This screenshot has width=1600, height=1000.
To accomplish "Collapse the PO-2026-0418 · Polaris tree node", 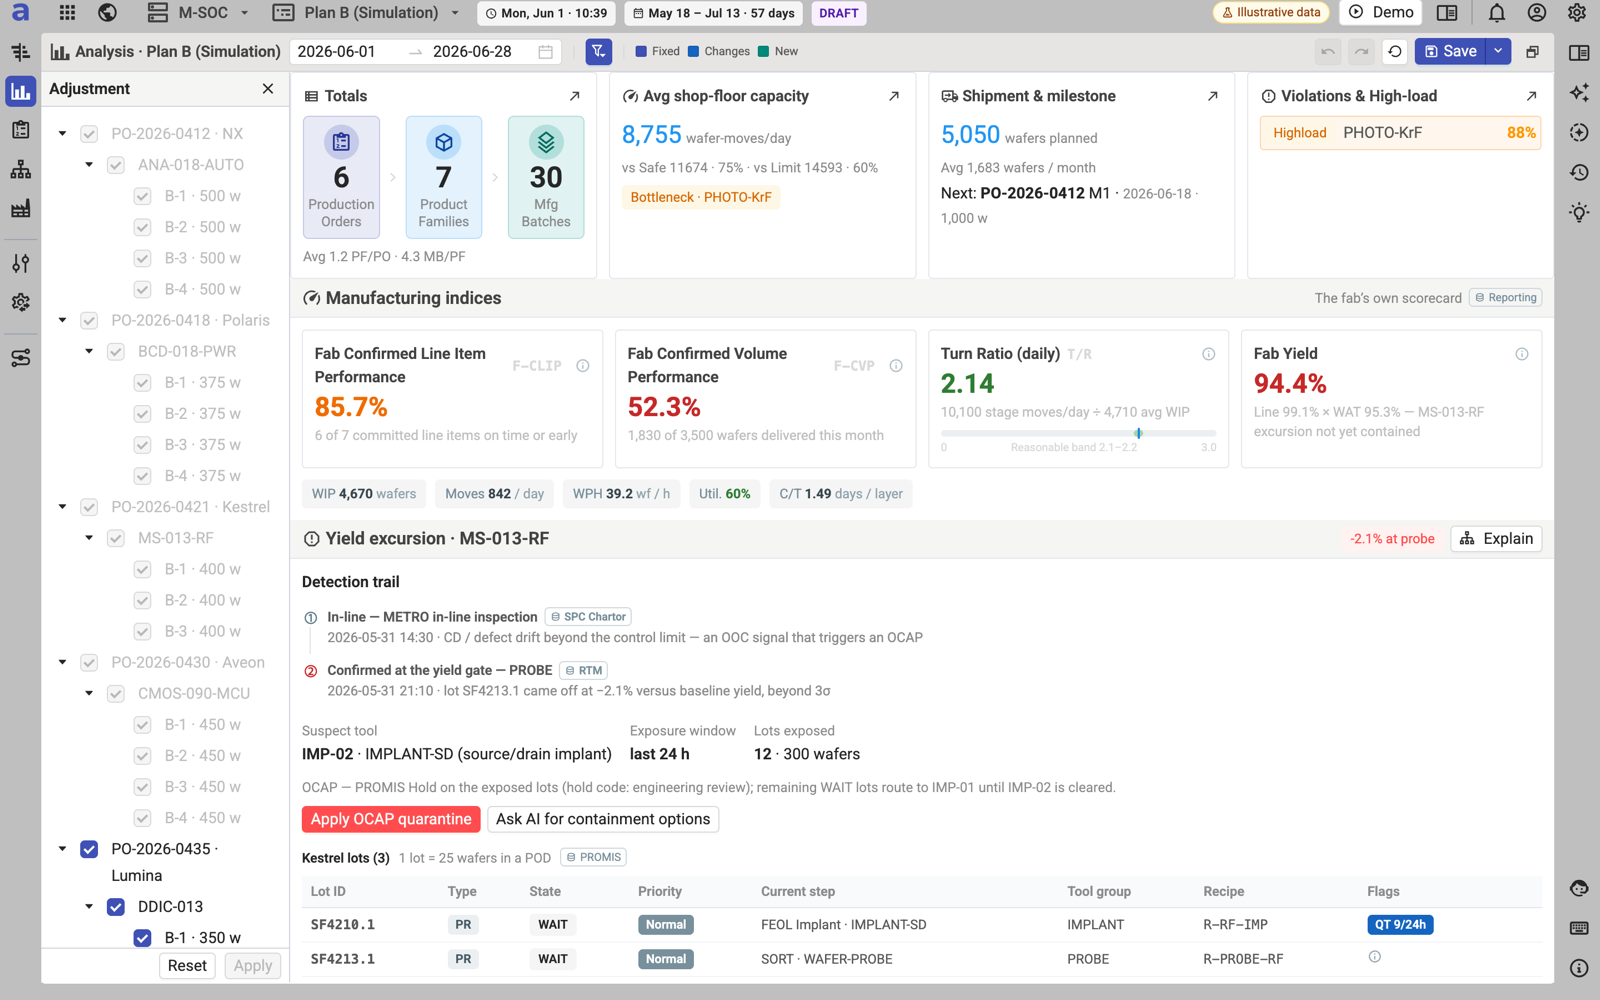I will point(62,321).
